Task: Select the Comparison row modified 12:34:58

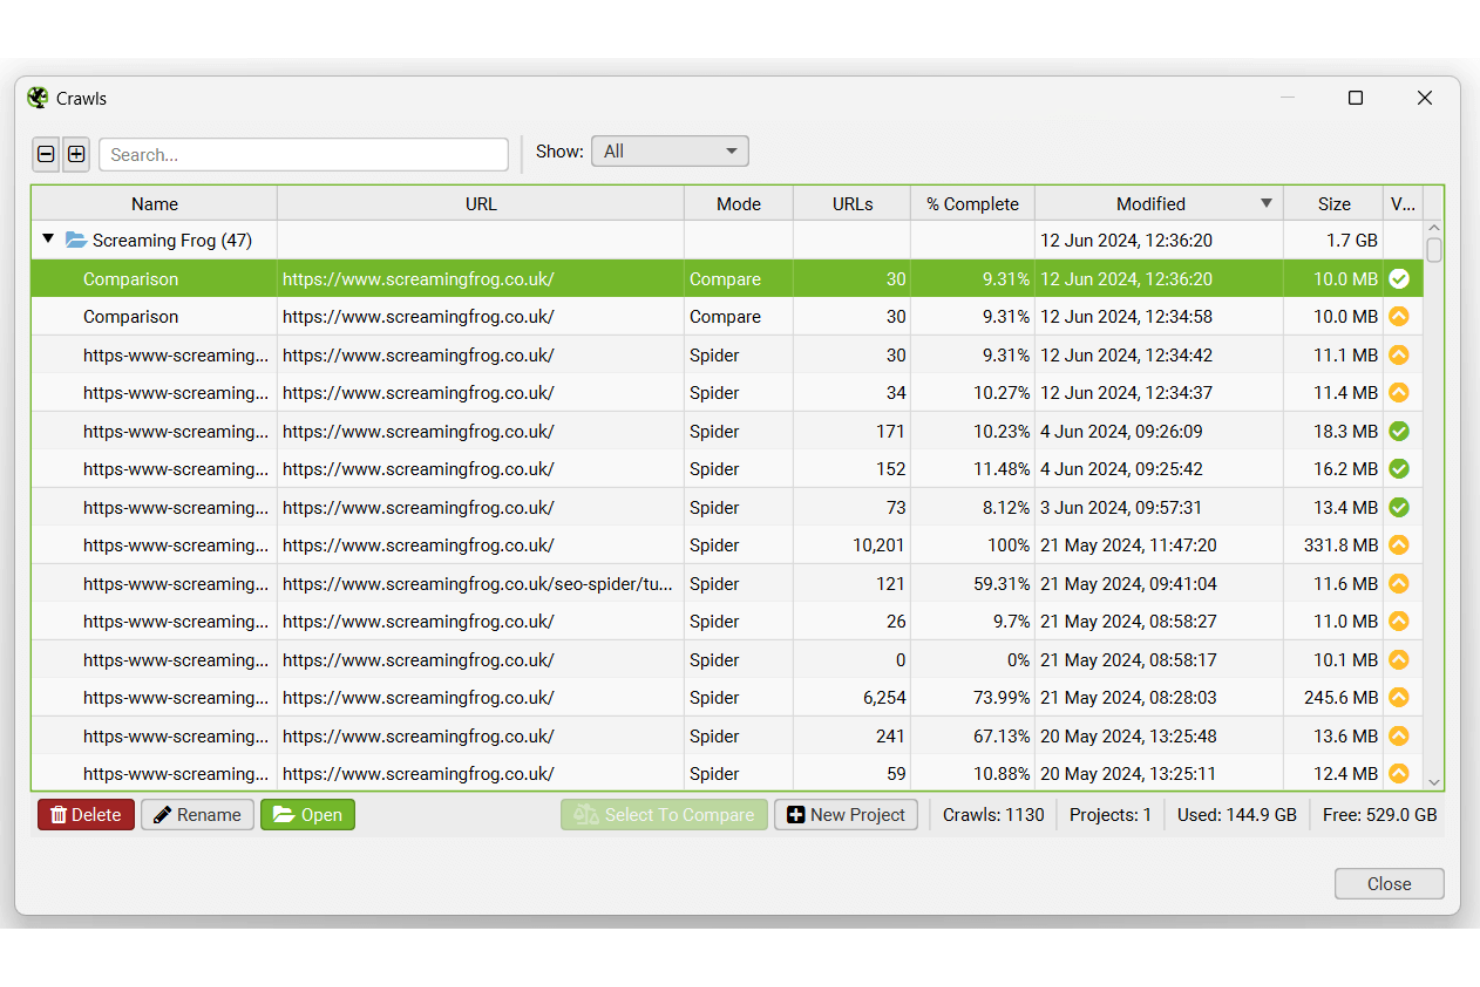Action: pos(727,317)
